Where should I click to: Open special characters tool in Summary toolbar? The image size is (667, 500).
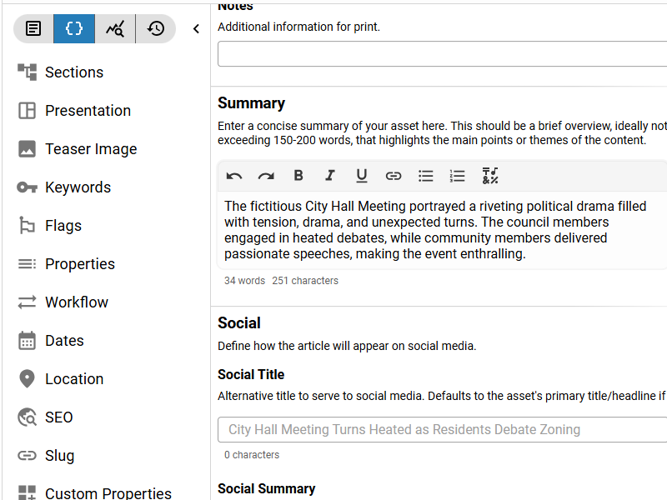pos(490,176)
